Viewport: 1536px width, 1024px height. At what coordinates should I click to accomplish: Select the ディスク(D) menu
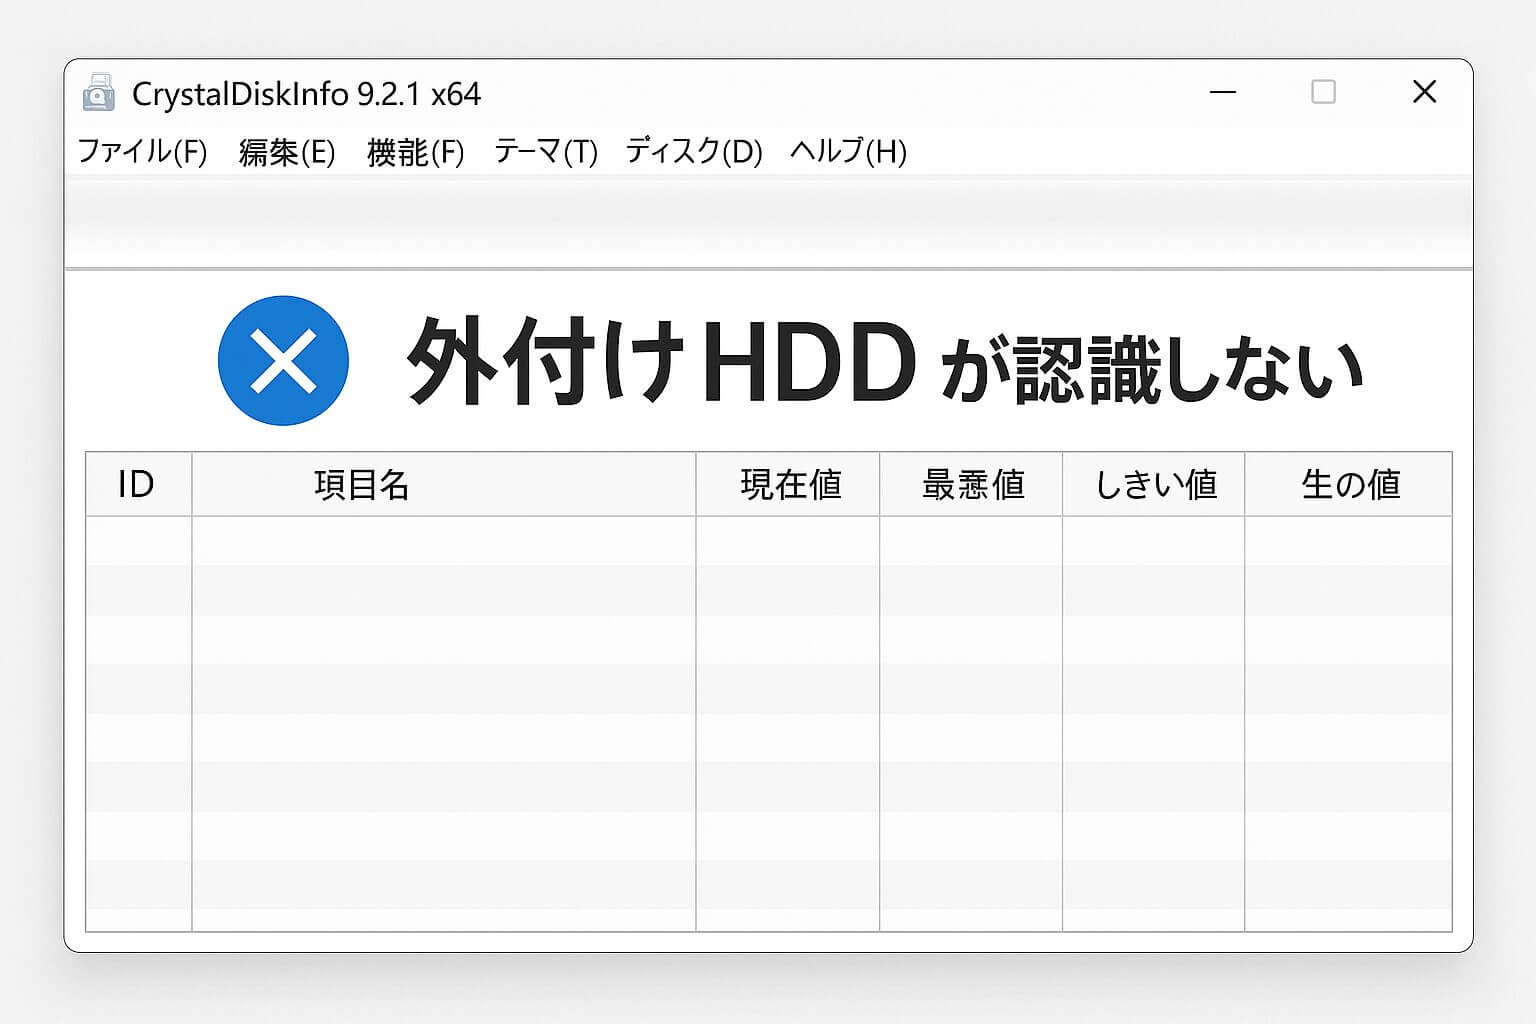(693, 152)
